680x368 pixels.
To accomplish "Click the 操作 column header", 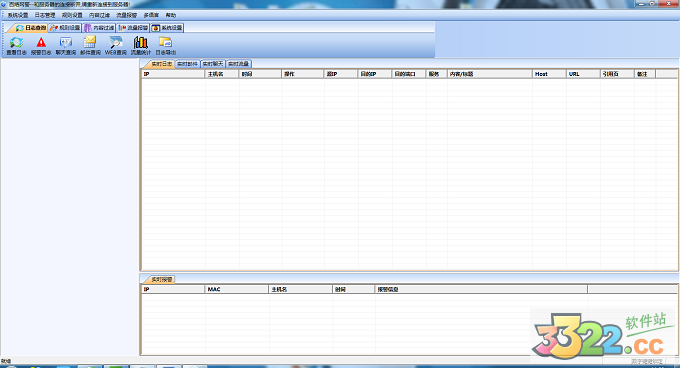I will coord(303,74).
